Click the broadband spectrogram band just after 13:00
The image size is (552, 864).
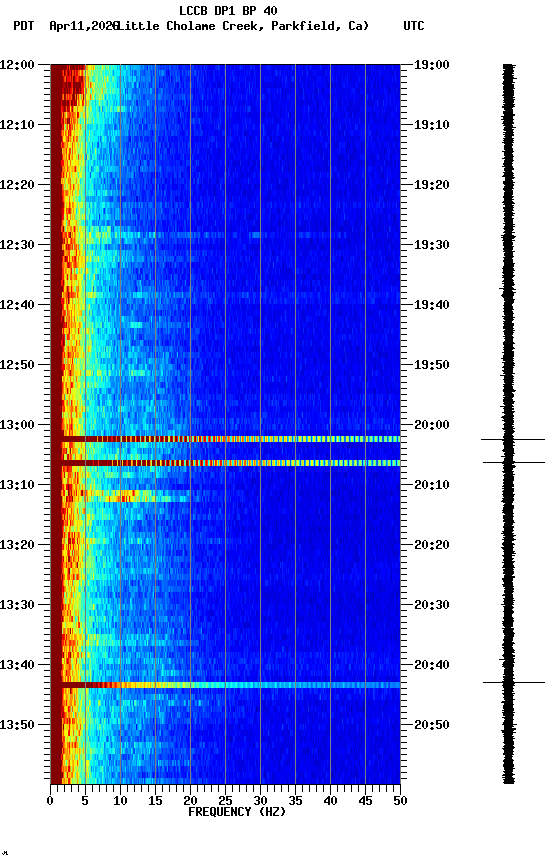(x=225, y=439)
